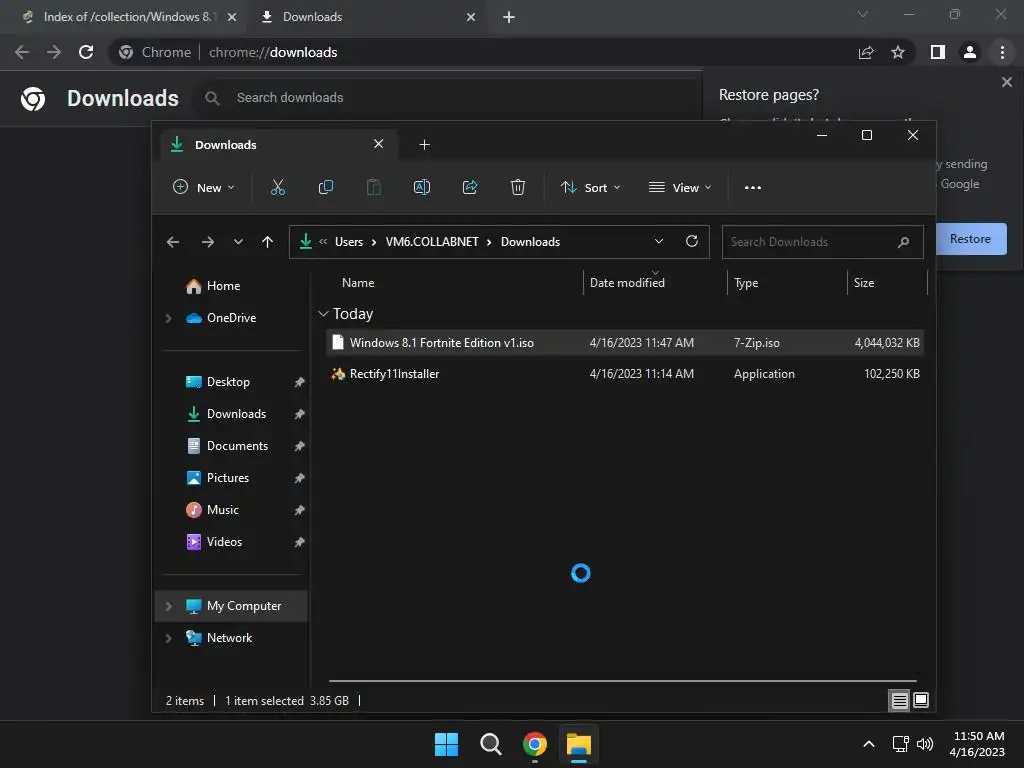Viewport: 1024px width, 768px height.
Task: Show hidden tray icons chevron
Action: click(869, 744)
